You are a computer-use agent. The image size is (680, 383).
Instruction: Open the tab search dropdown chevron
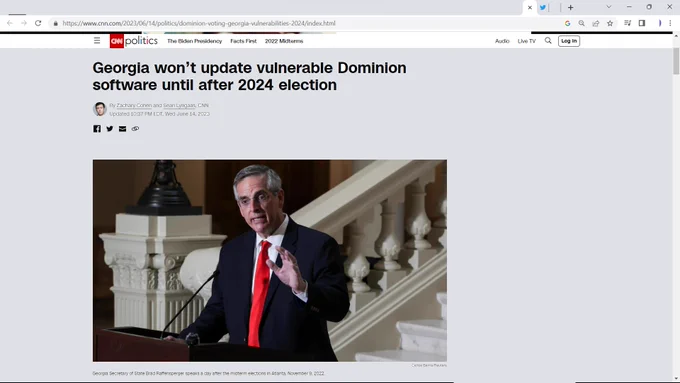(609, 7)
